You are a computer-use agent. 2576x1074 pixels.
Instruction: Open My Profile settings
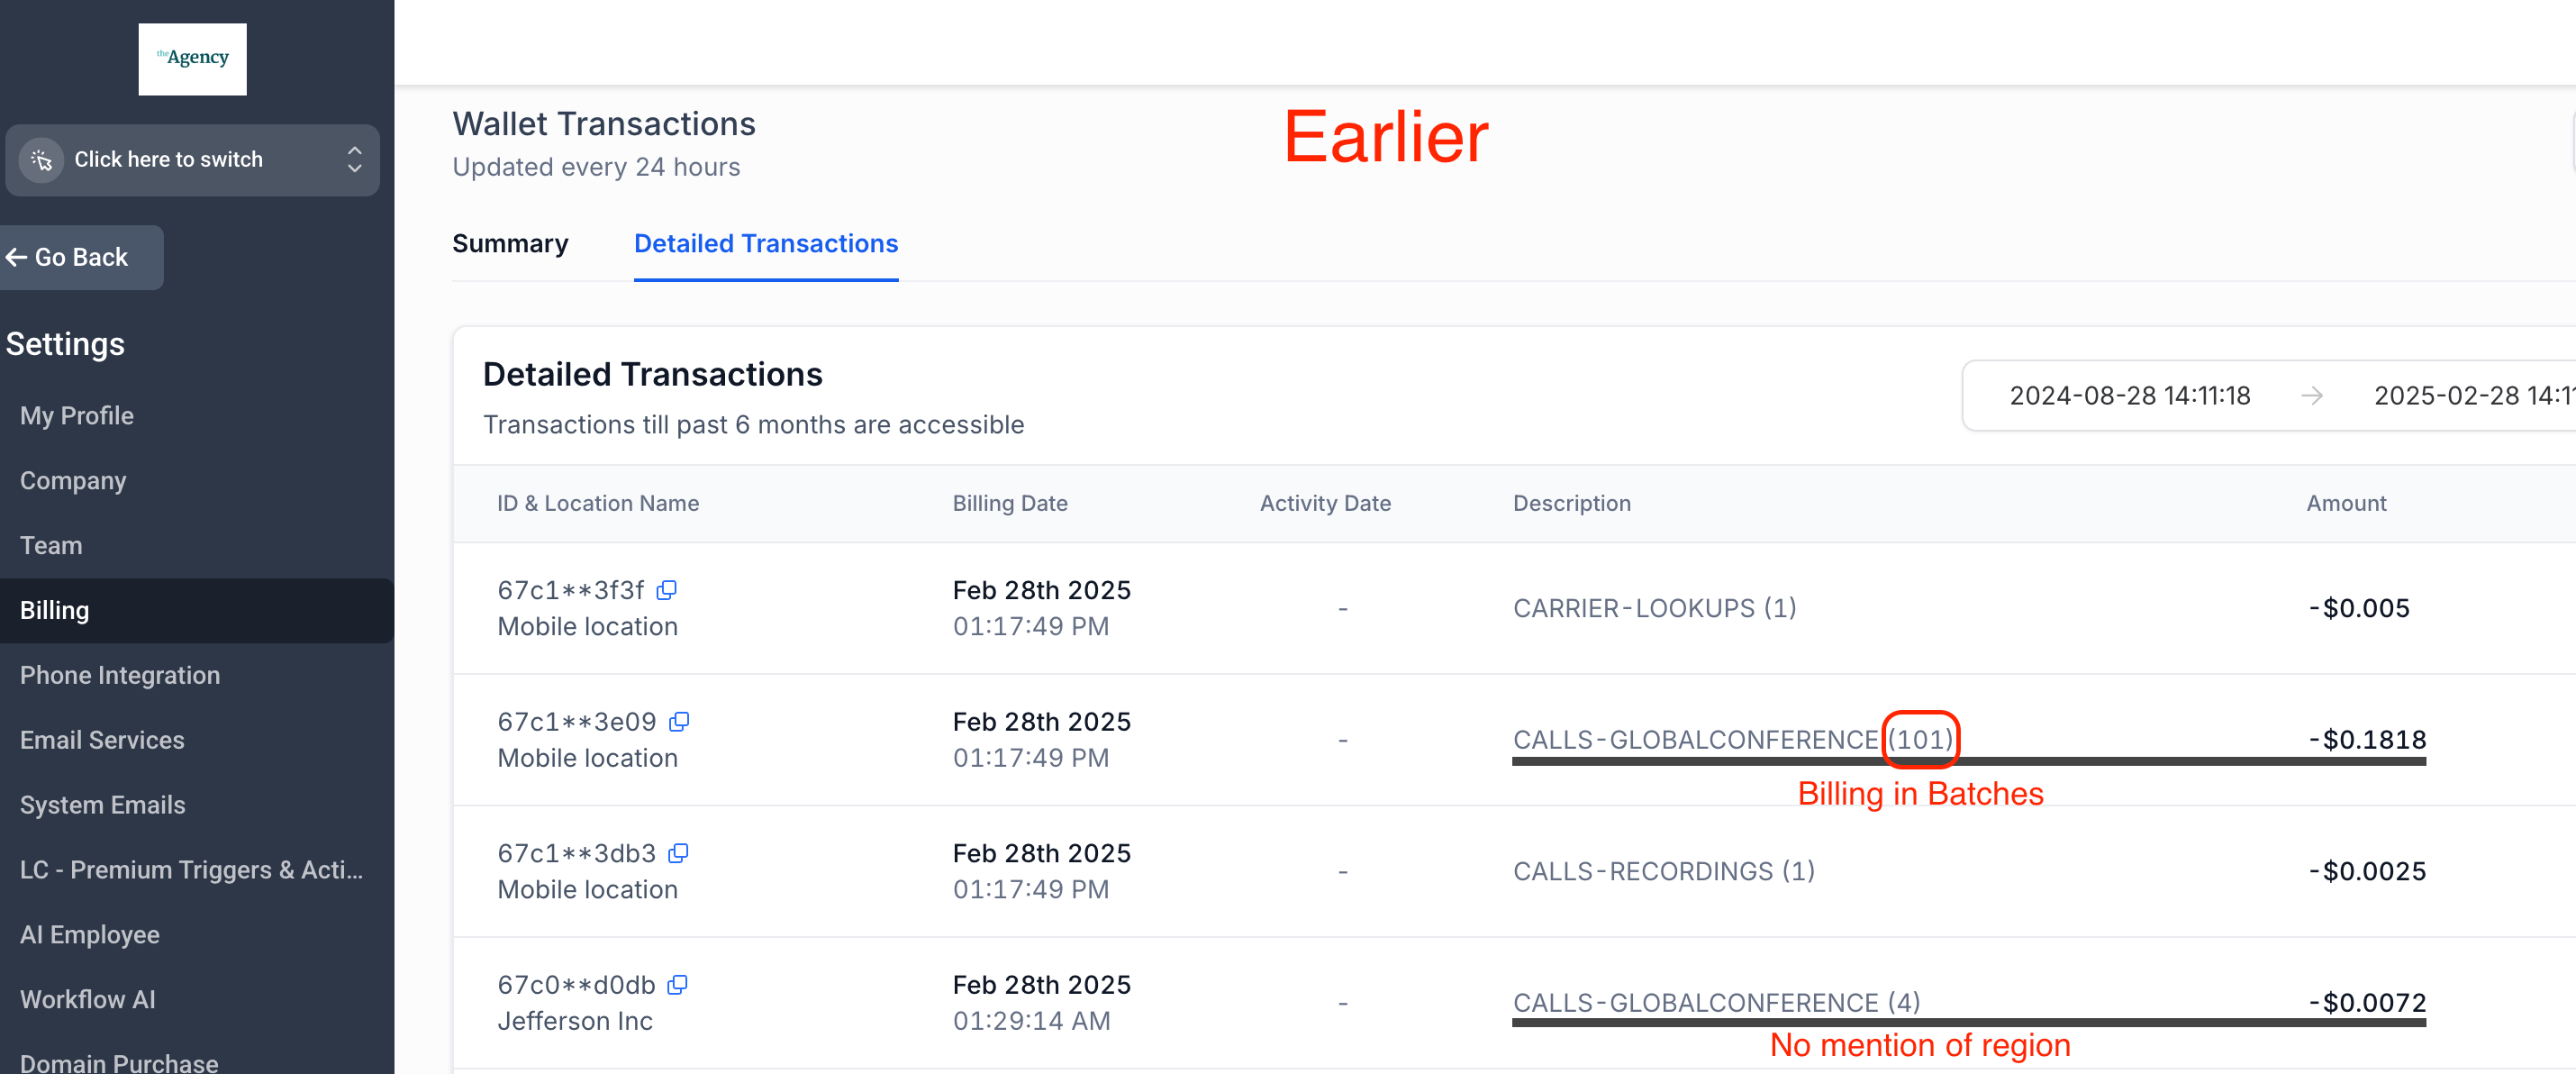(77, 416)
